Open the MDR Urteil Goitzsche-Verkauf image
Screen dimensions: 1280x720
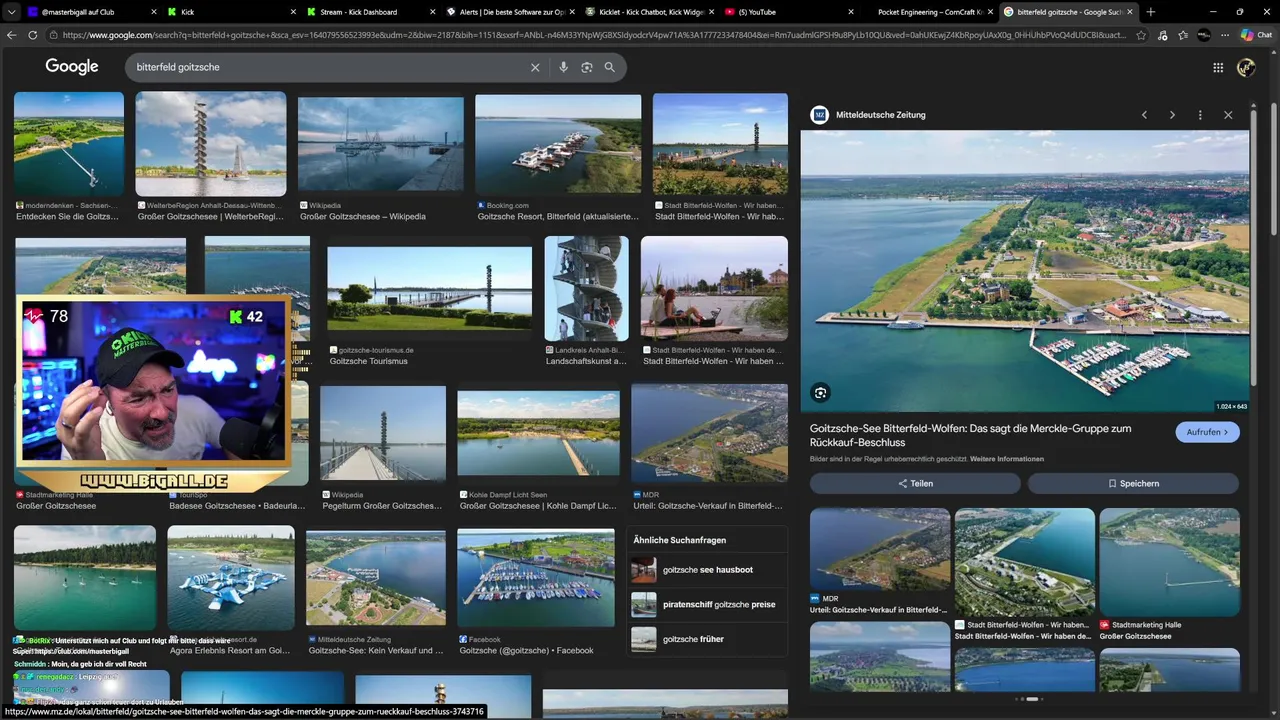click(709, 433)
